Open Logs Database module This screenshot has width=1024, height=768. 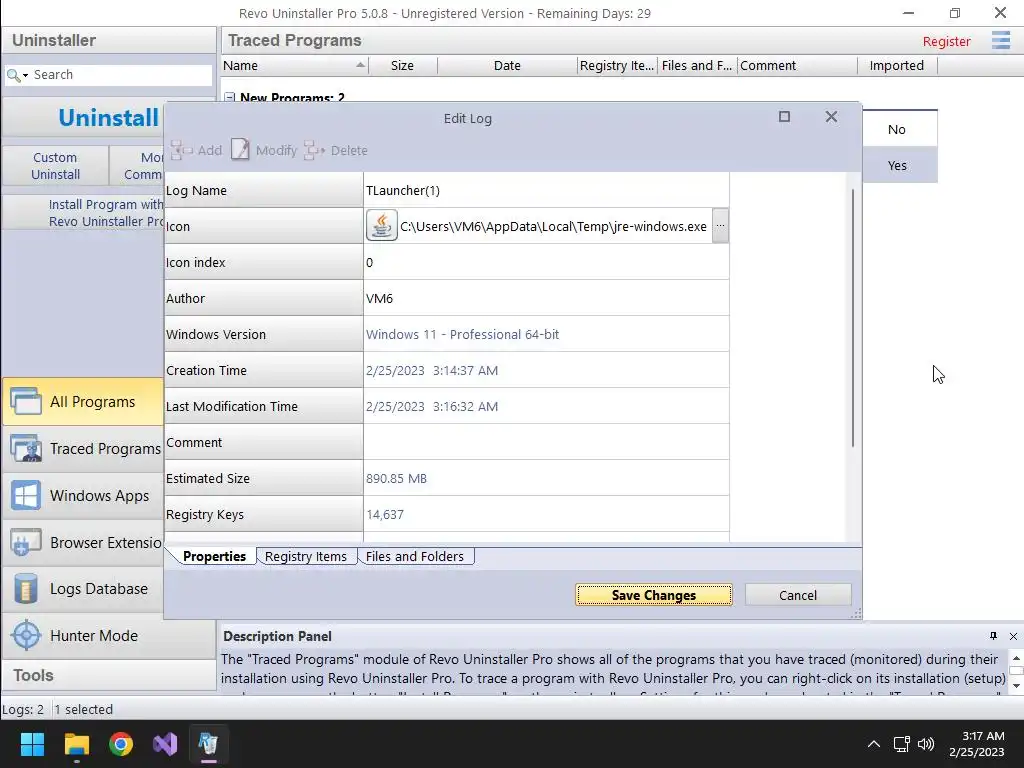pos(83,589)
